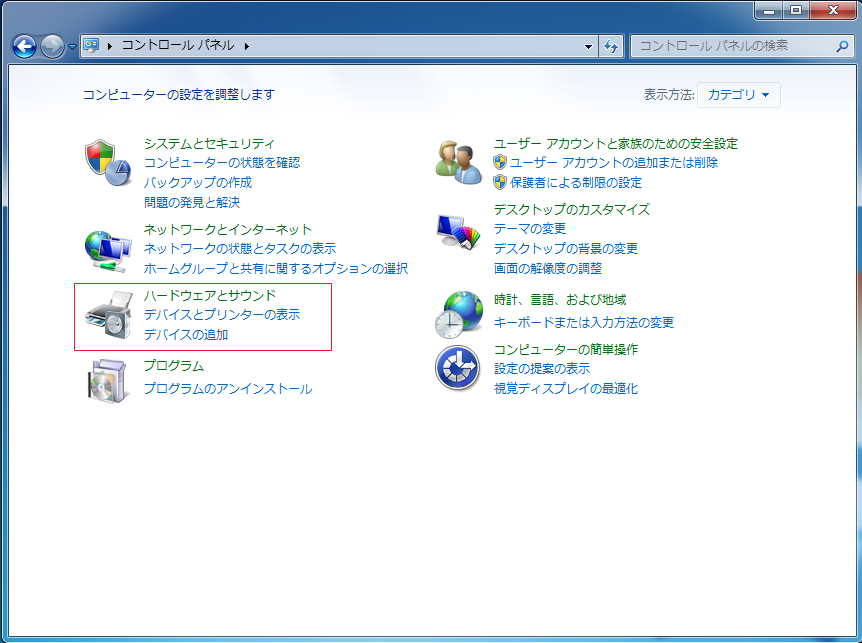Open the Ease of Access circular icon
The height and width of the screenshot is (643, 862).
click(457, 368)
